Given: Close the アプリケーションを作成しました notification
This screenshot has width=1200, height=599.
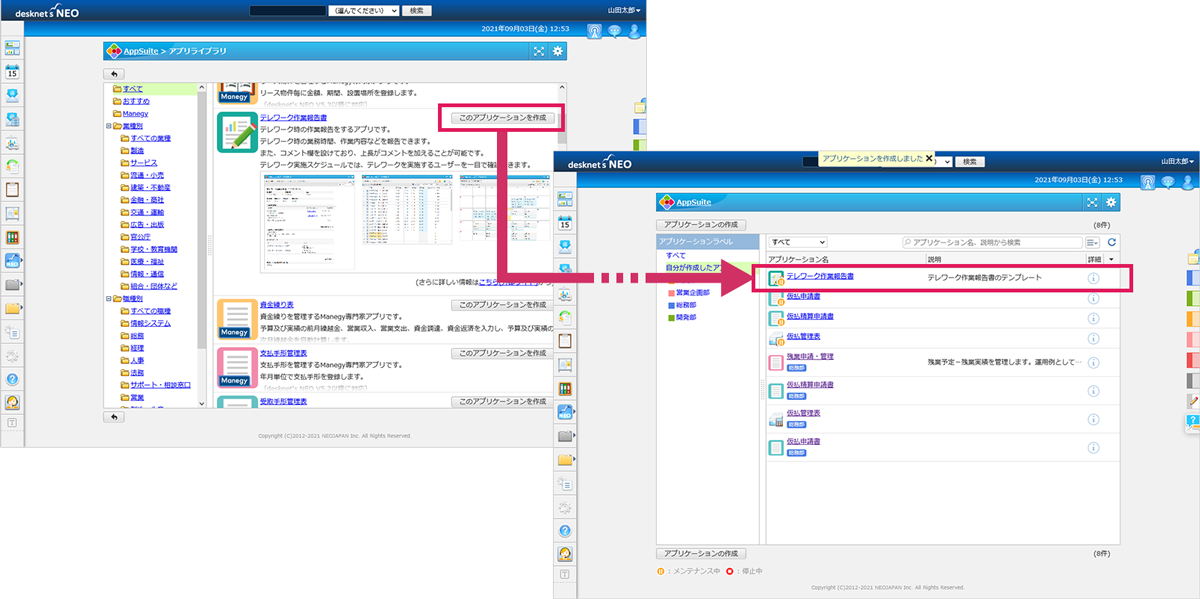Looking at the screenshot, I should [x=929, y=158].
